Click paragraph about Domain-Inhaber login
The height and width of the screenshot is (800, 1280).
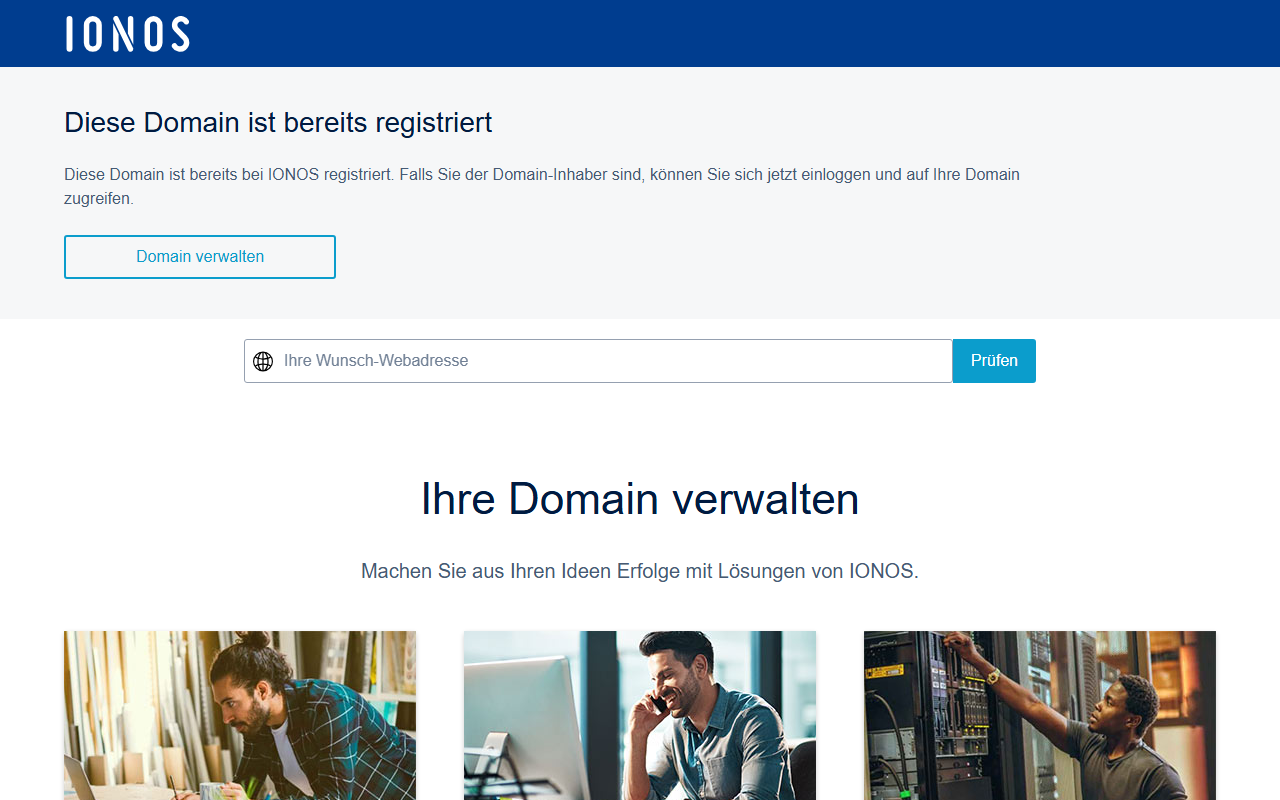click(542, 186)
